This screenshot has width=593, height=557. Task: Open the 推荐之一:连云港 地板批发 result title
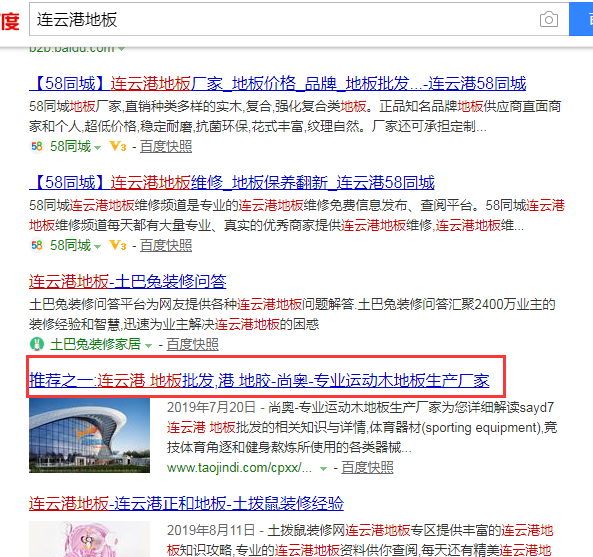(259, 380)
